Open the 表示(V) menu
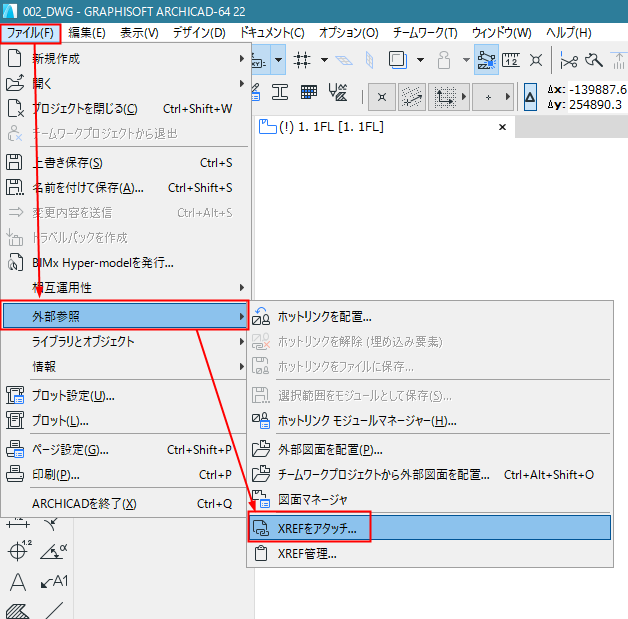The image size is (628, 619). 139,33
